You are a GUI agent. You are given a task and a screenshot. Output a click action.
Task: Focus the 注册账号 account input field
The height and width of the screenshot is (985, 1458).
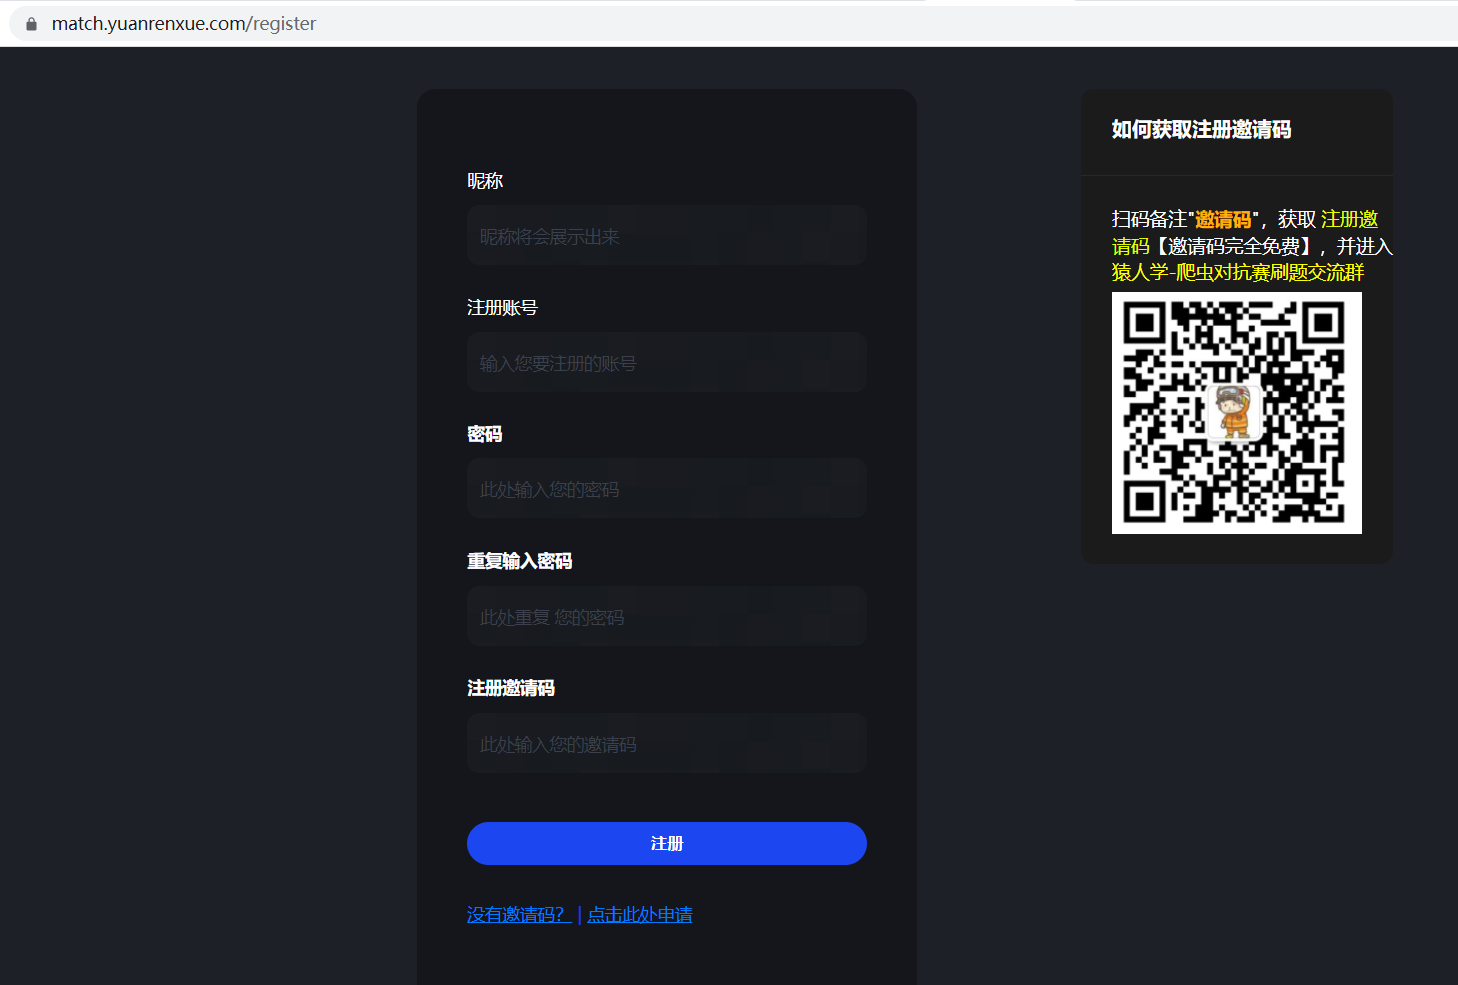(x=666, y=363)
